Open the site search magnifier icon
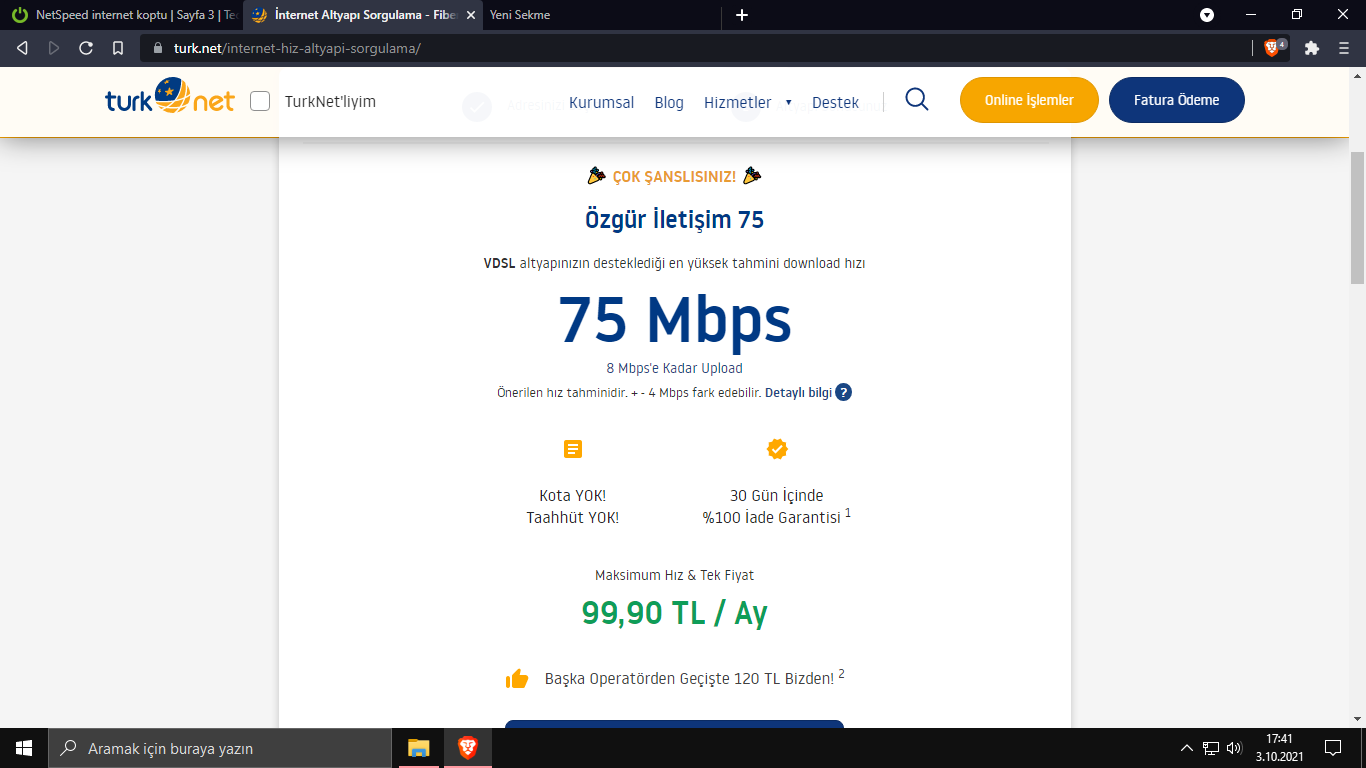The width and height of the screenshot is (1366, 768). tap(916, 99)
